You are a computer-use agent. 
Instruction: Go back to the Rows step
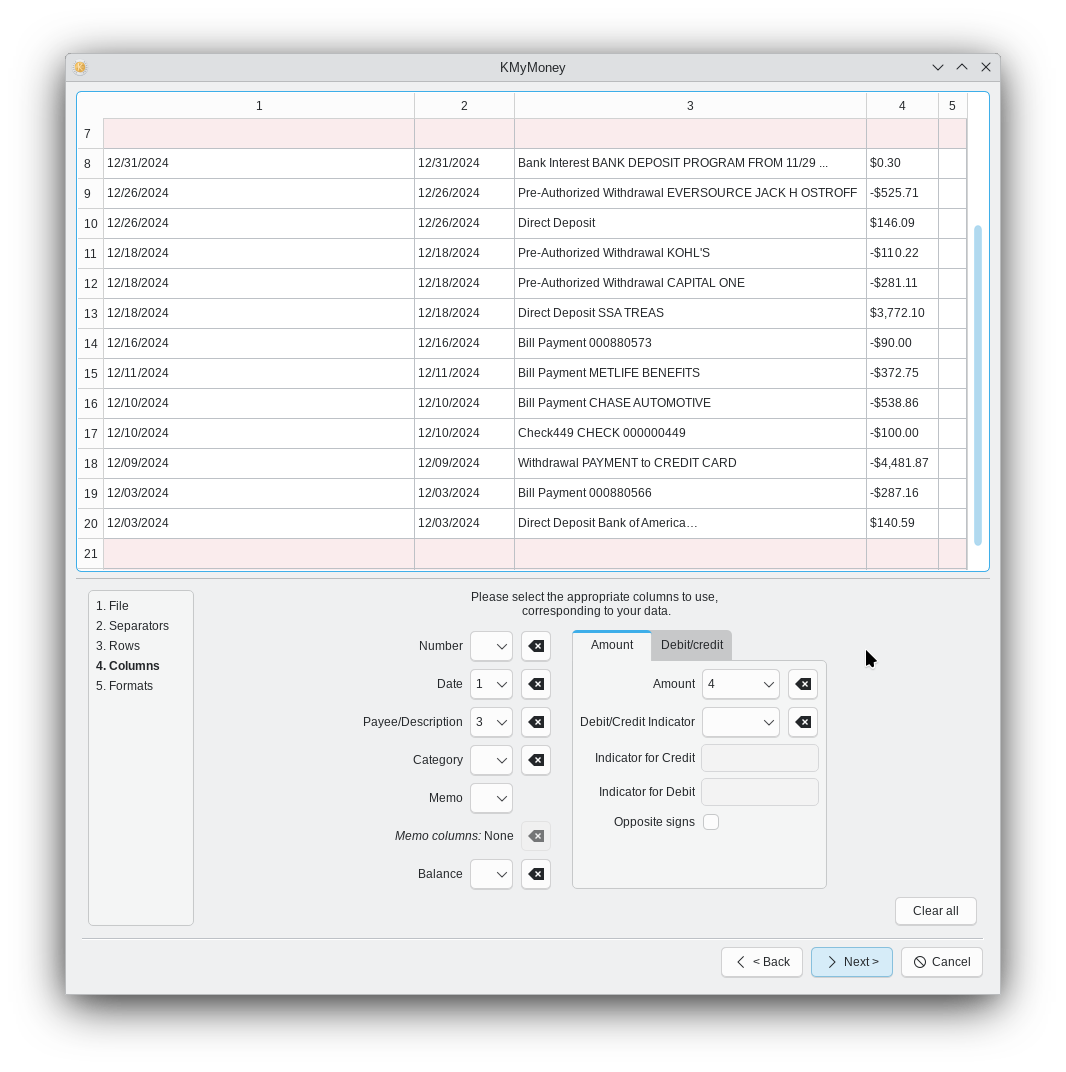[118, 645]
